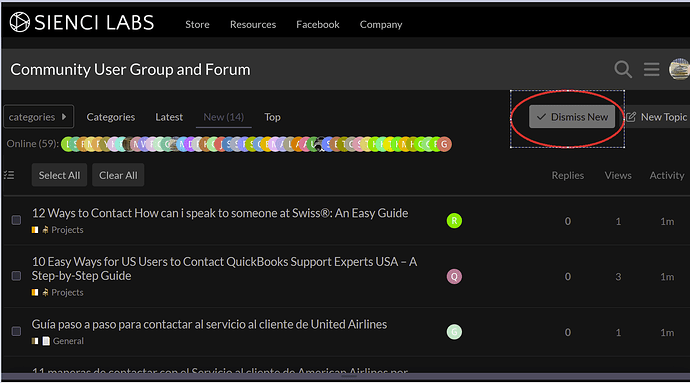Open pink Q poster avatar
Screen dimensions: 690x383
point(454,276)
